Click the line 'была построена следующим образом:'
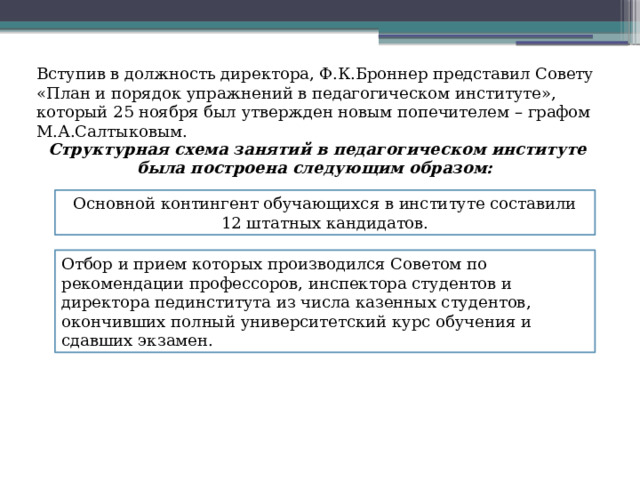 coord(315,168)
